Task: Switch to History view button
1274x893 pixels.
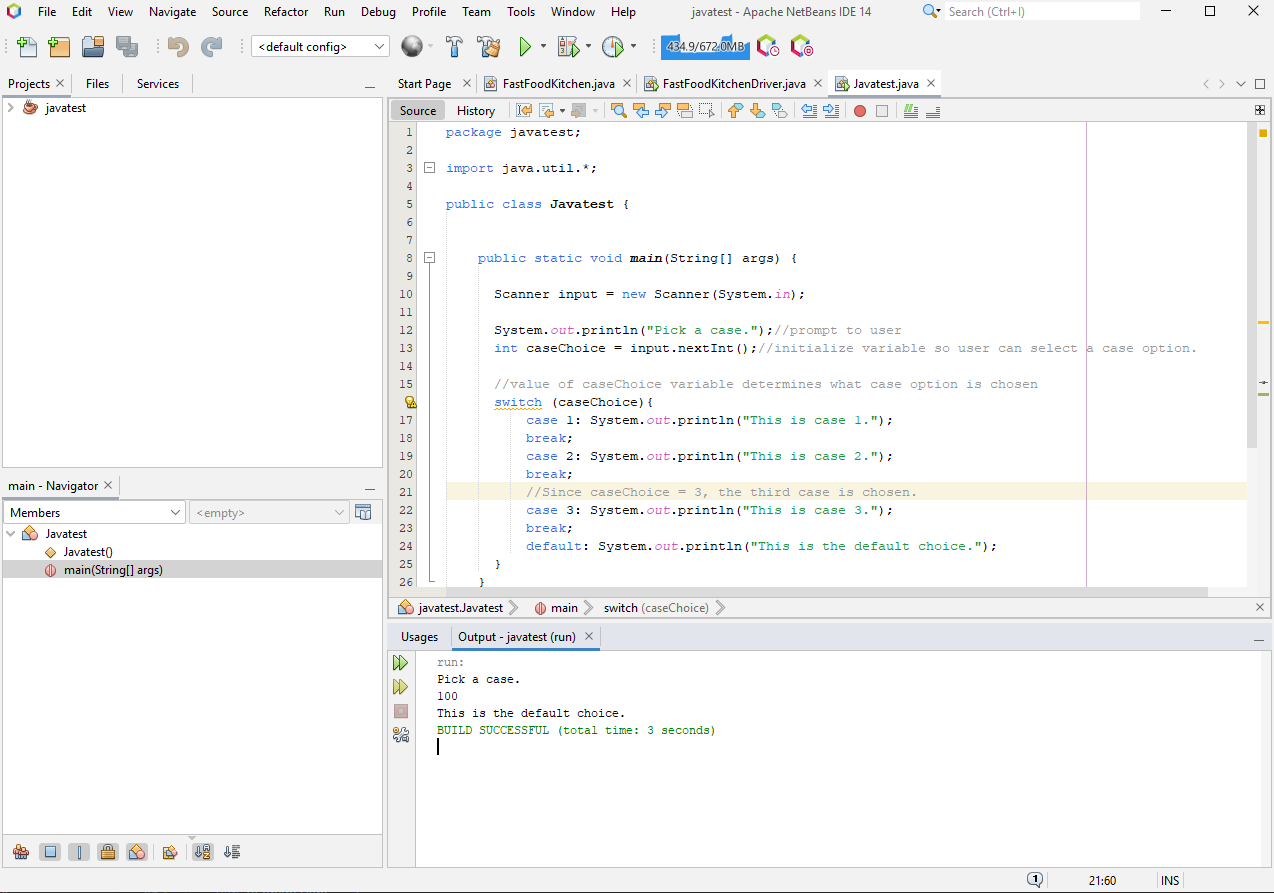Action: click(x=476, y=111)
